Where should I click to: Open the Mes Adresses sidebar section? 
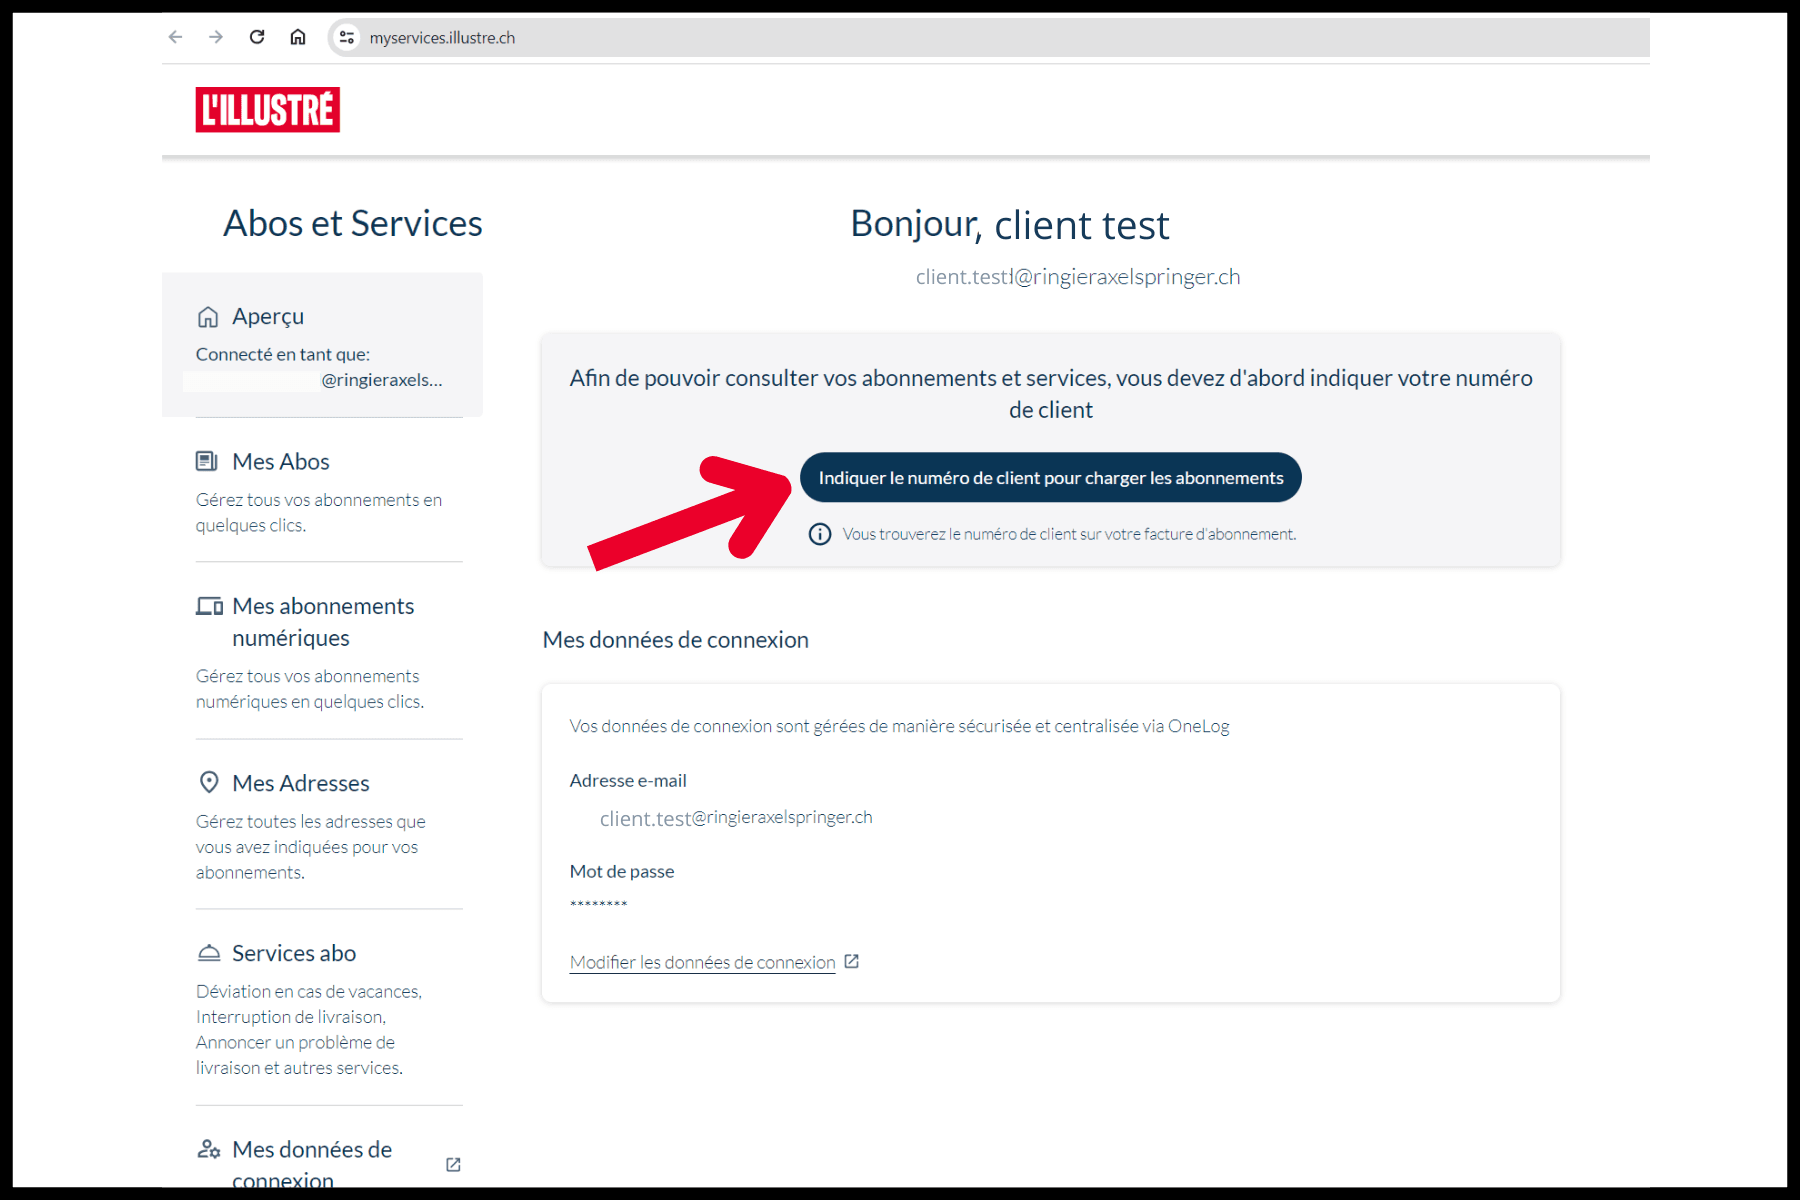300,783
